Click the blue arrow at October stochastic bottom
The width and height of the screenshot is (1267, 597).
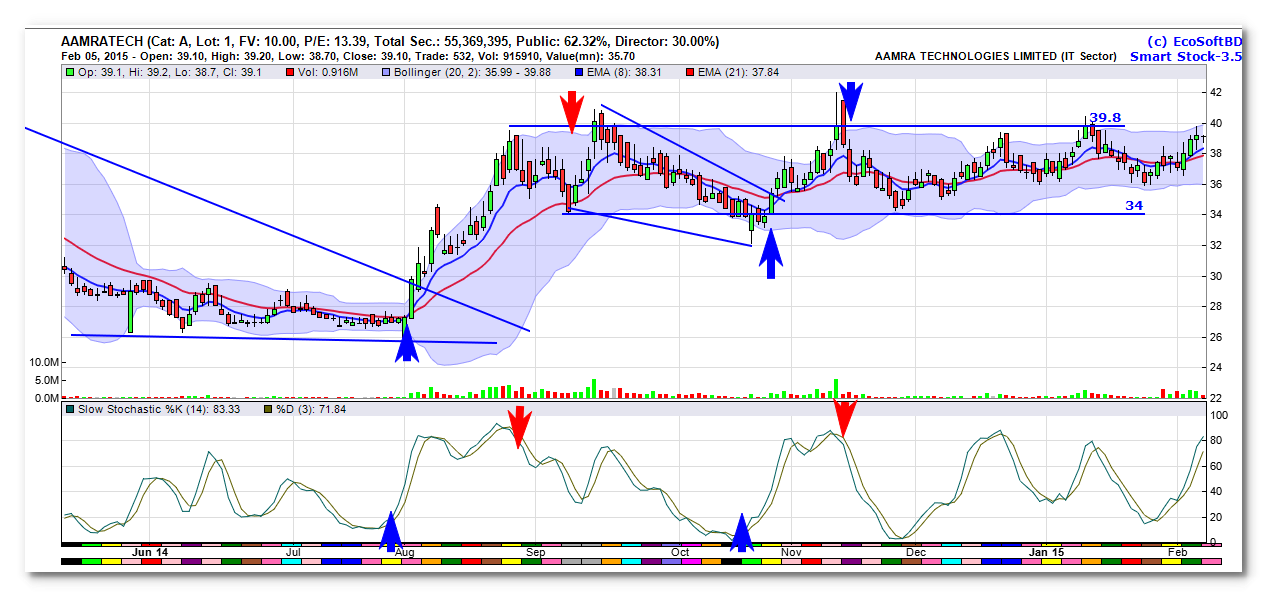coord(741,533)
